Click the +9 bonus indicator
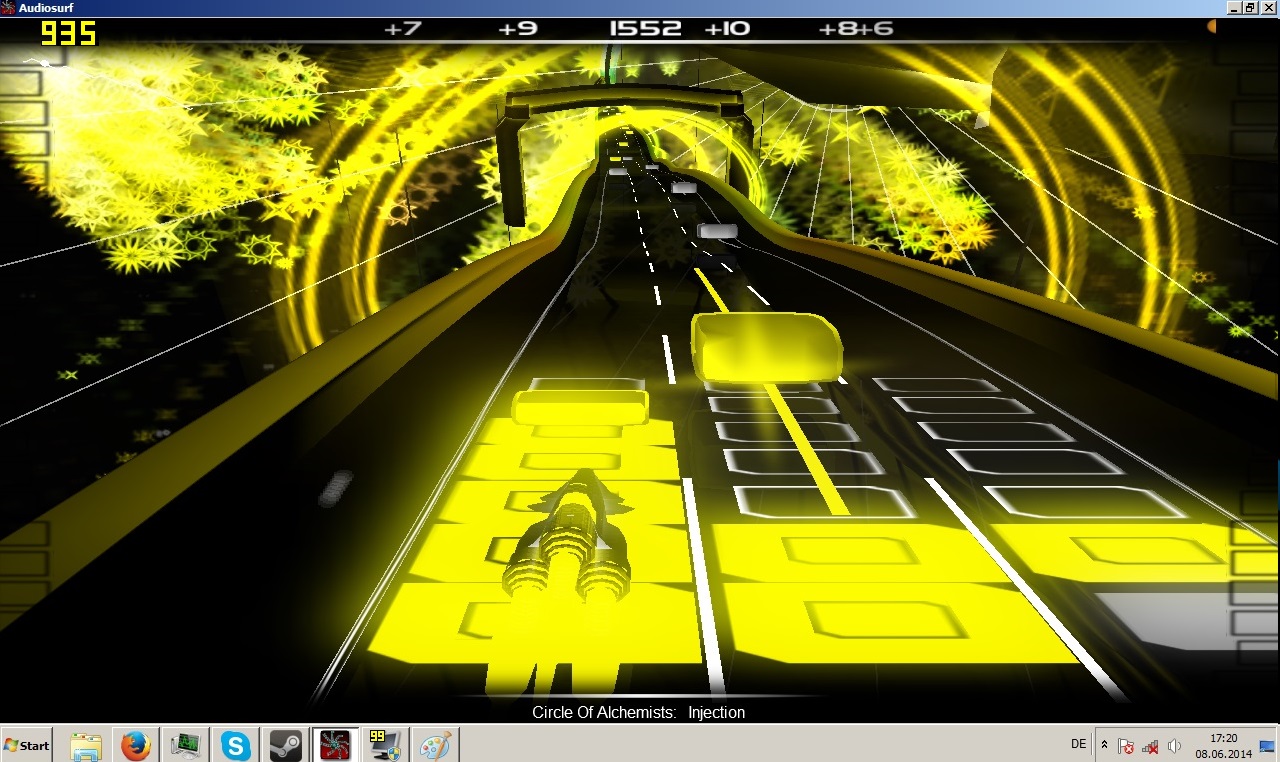Screen dimensions: 1280x762 pyautogui.click(x=518, y=29)
